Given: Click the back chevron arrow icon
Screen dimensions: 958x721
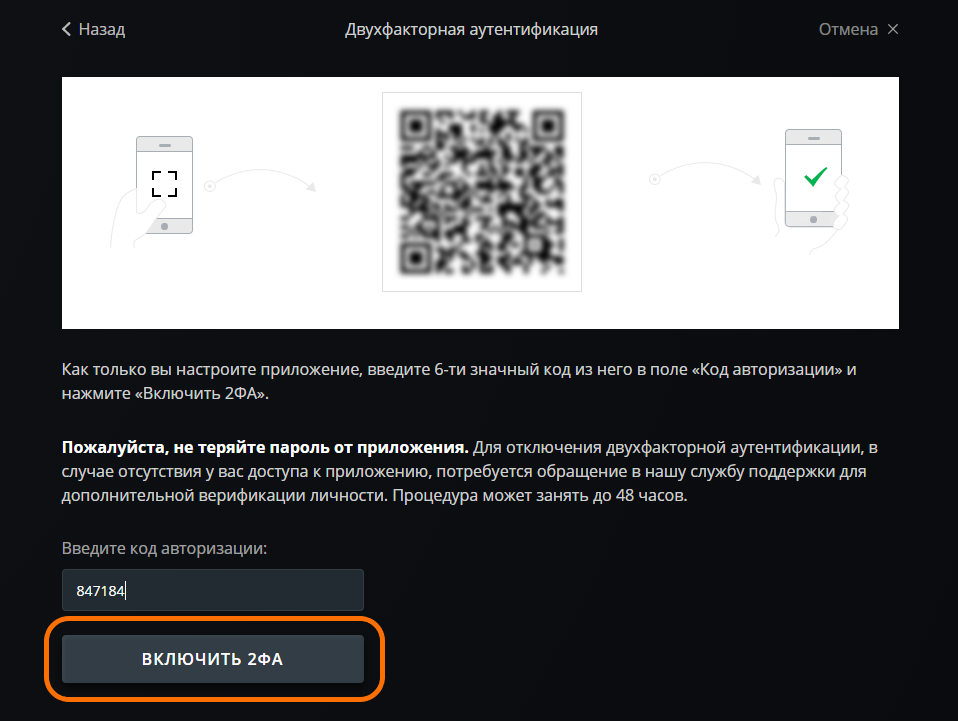Looking at the screenshot, I should tap(67, 29).
